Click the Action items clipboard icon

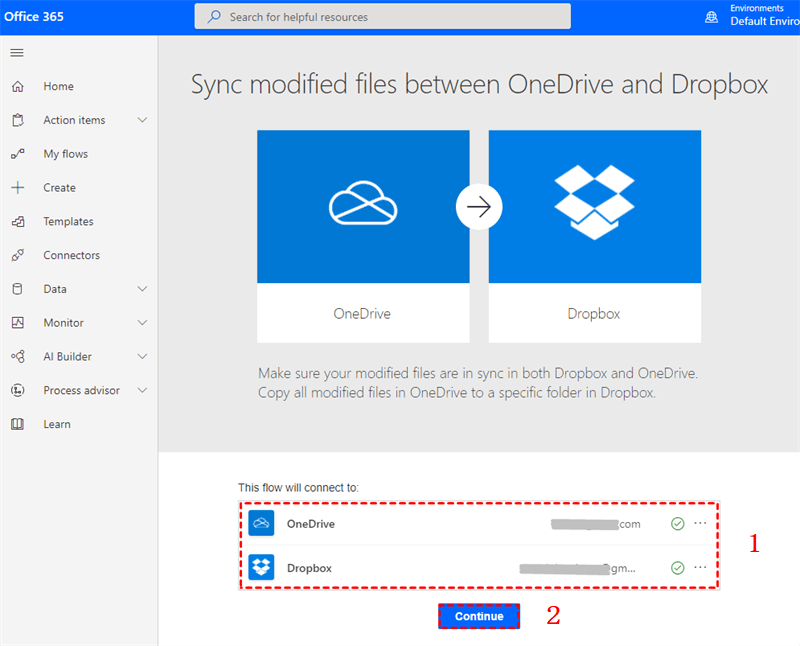point(18,120)
